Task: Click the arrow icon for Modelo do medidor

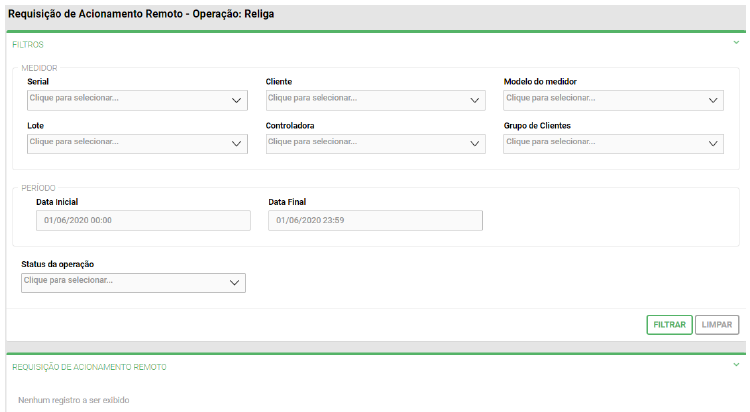Action: click(713, 100)
